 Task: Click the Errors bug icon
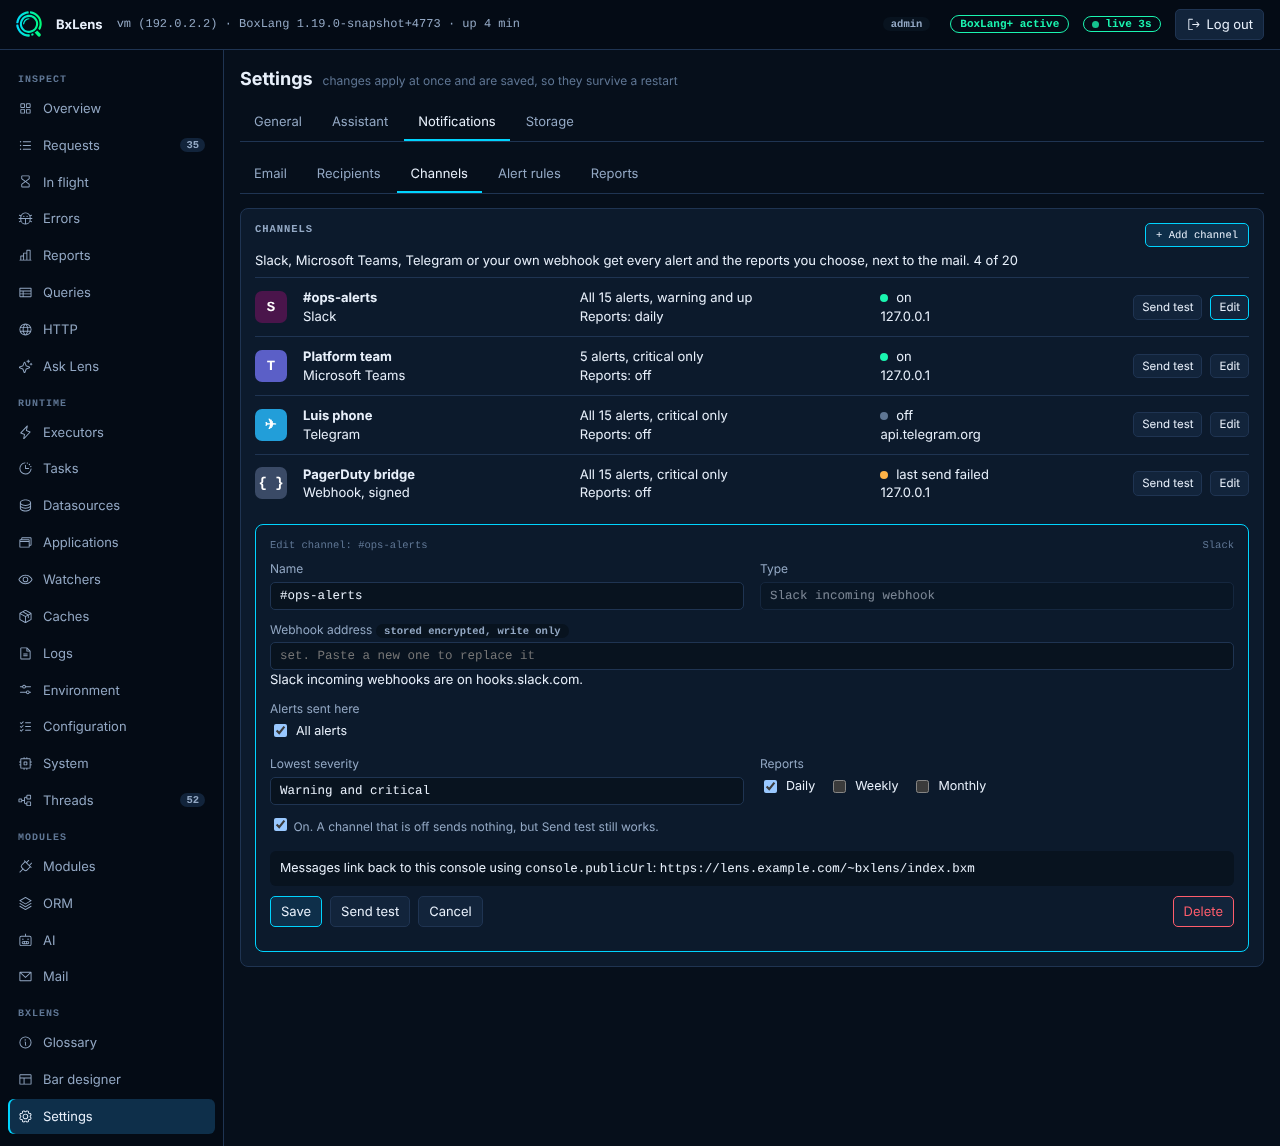click(26, 218)
